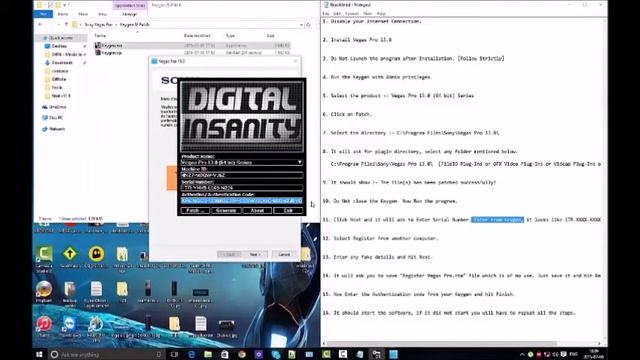
Task: Click the Ask me anything search box
Action: tap(106, 354)
